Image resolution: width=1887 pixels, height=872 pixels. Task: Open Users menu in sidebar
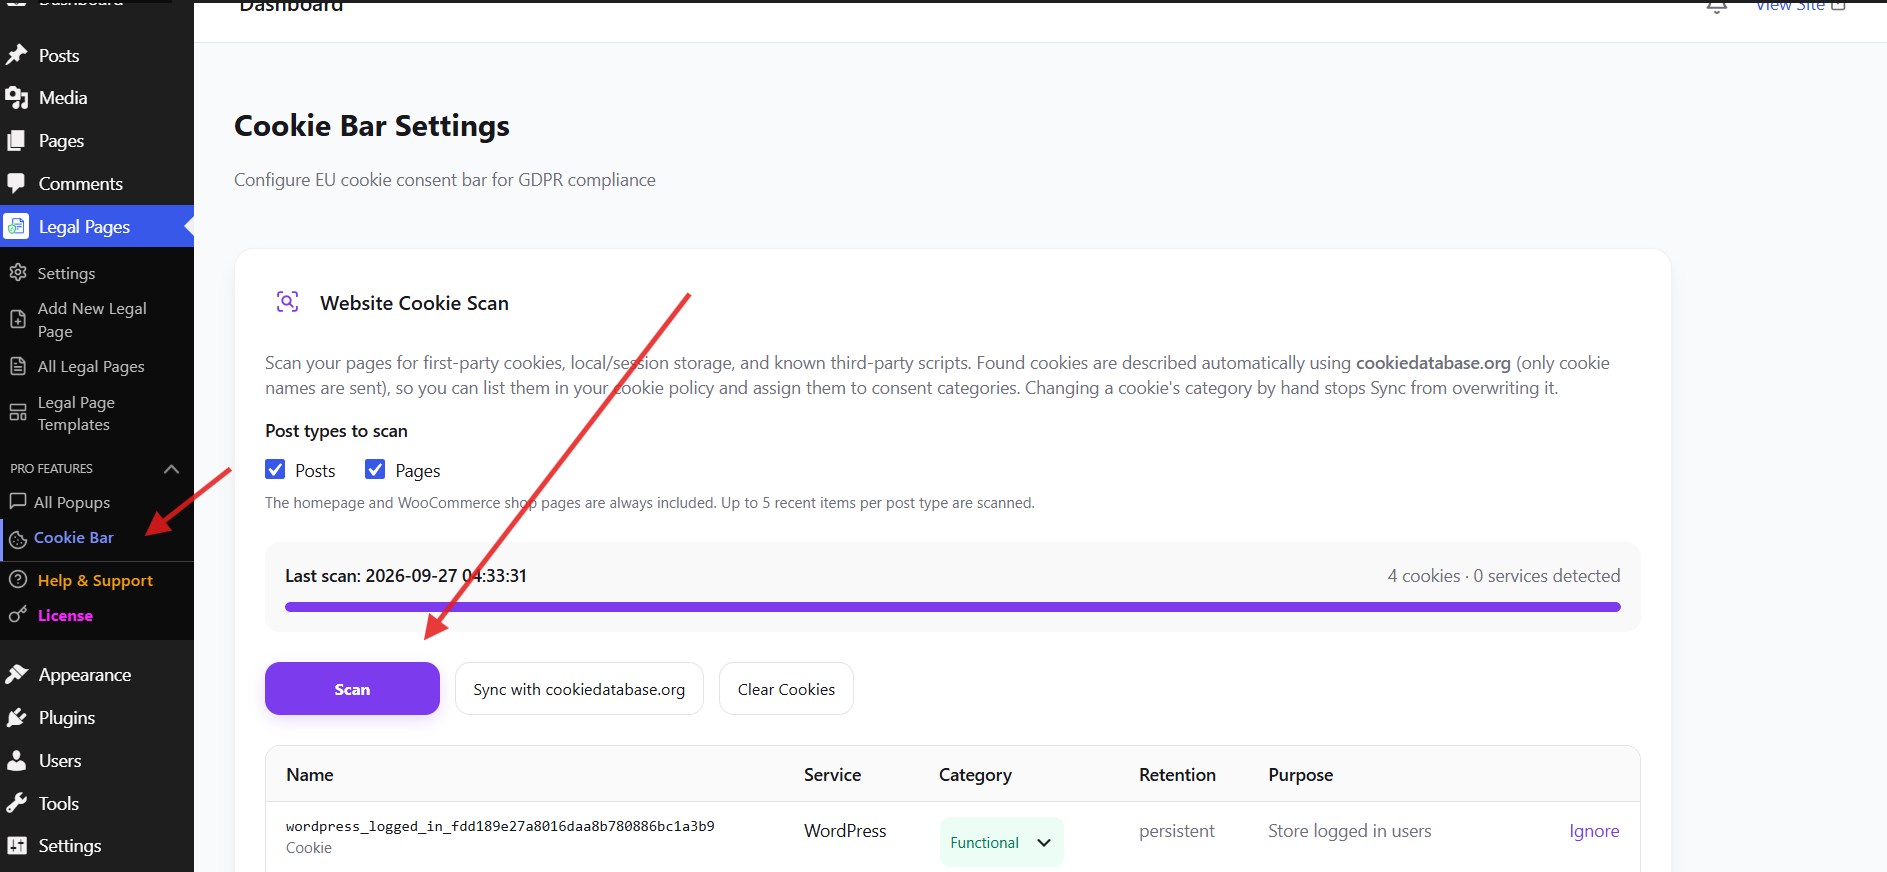click(60, 761)
